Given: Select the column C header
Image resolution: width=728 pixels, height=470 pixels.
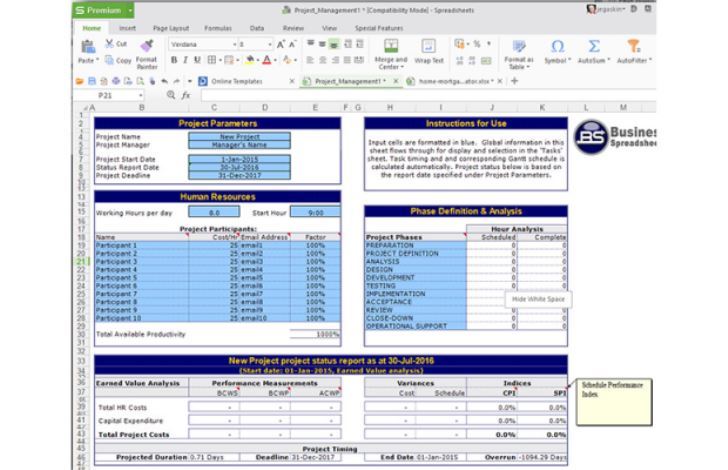Looking at the screenshot, I should 214,108.
